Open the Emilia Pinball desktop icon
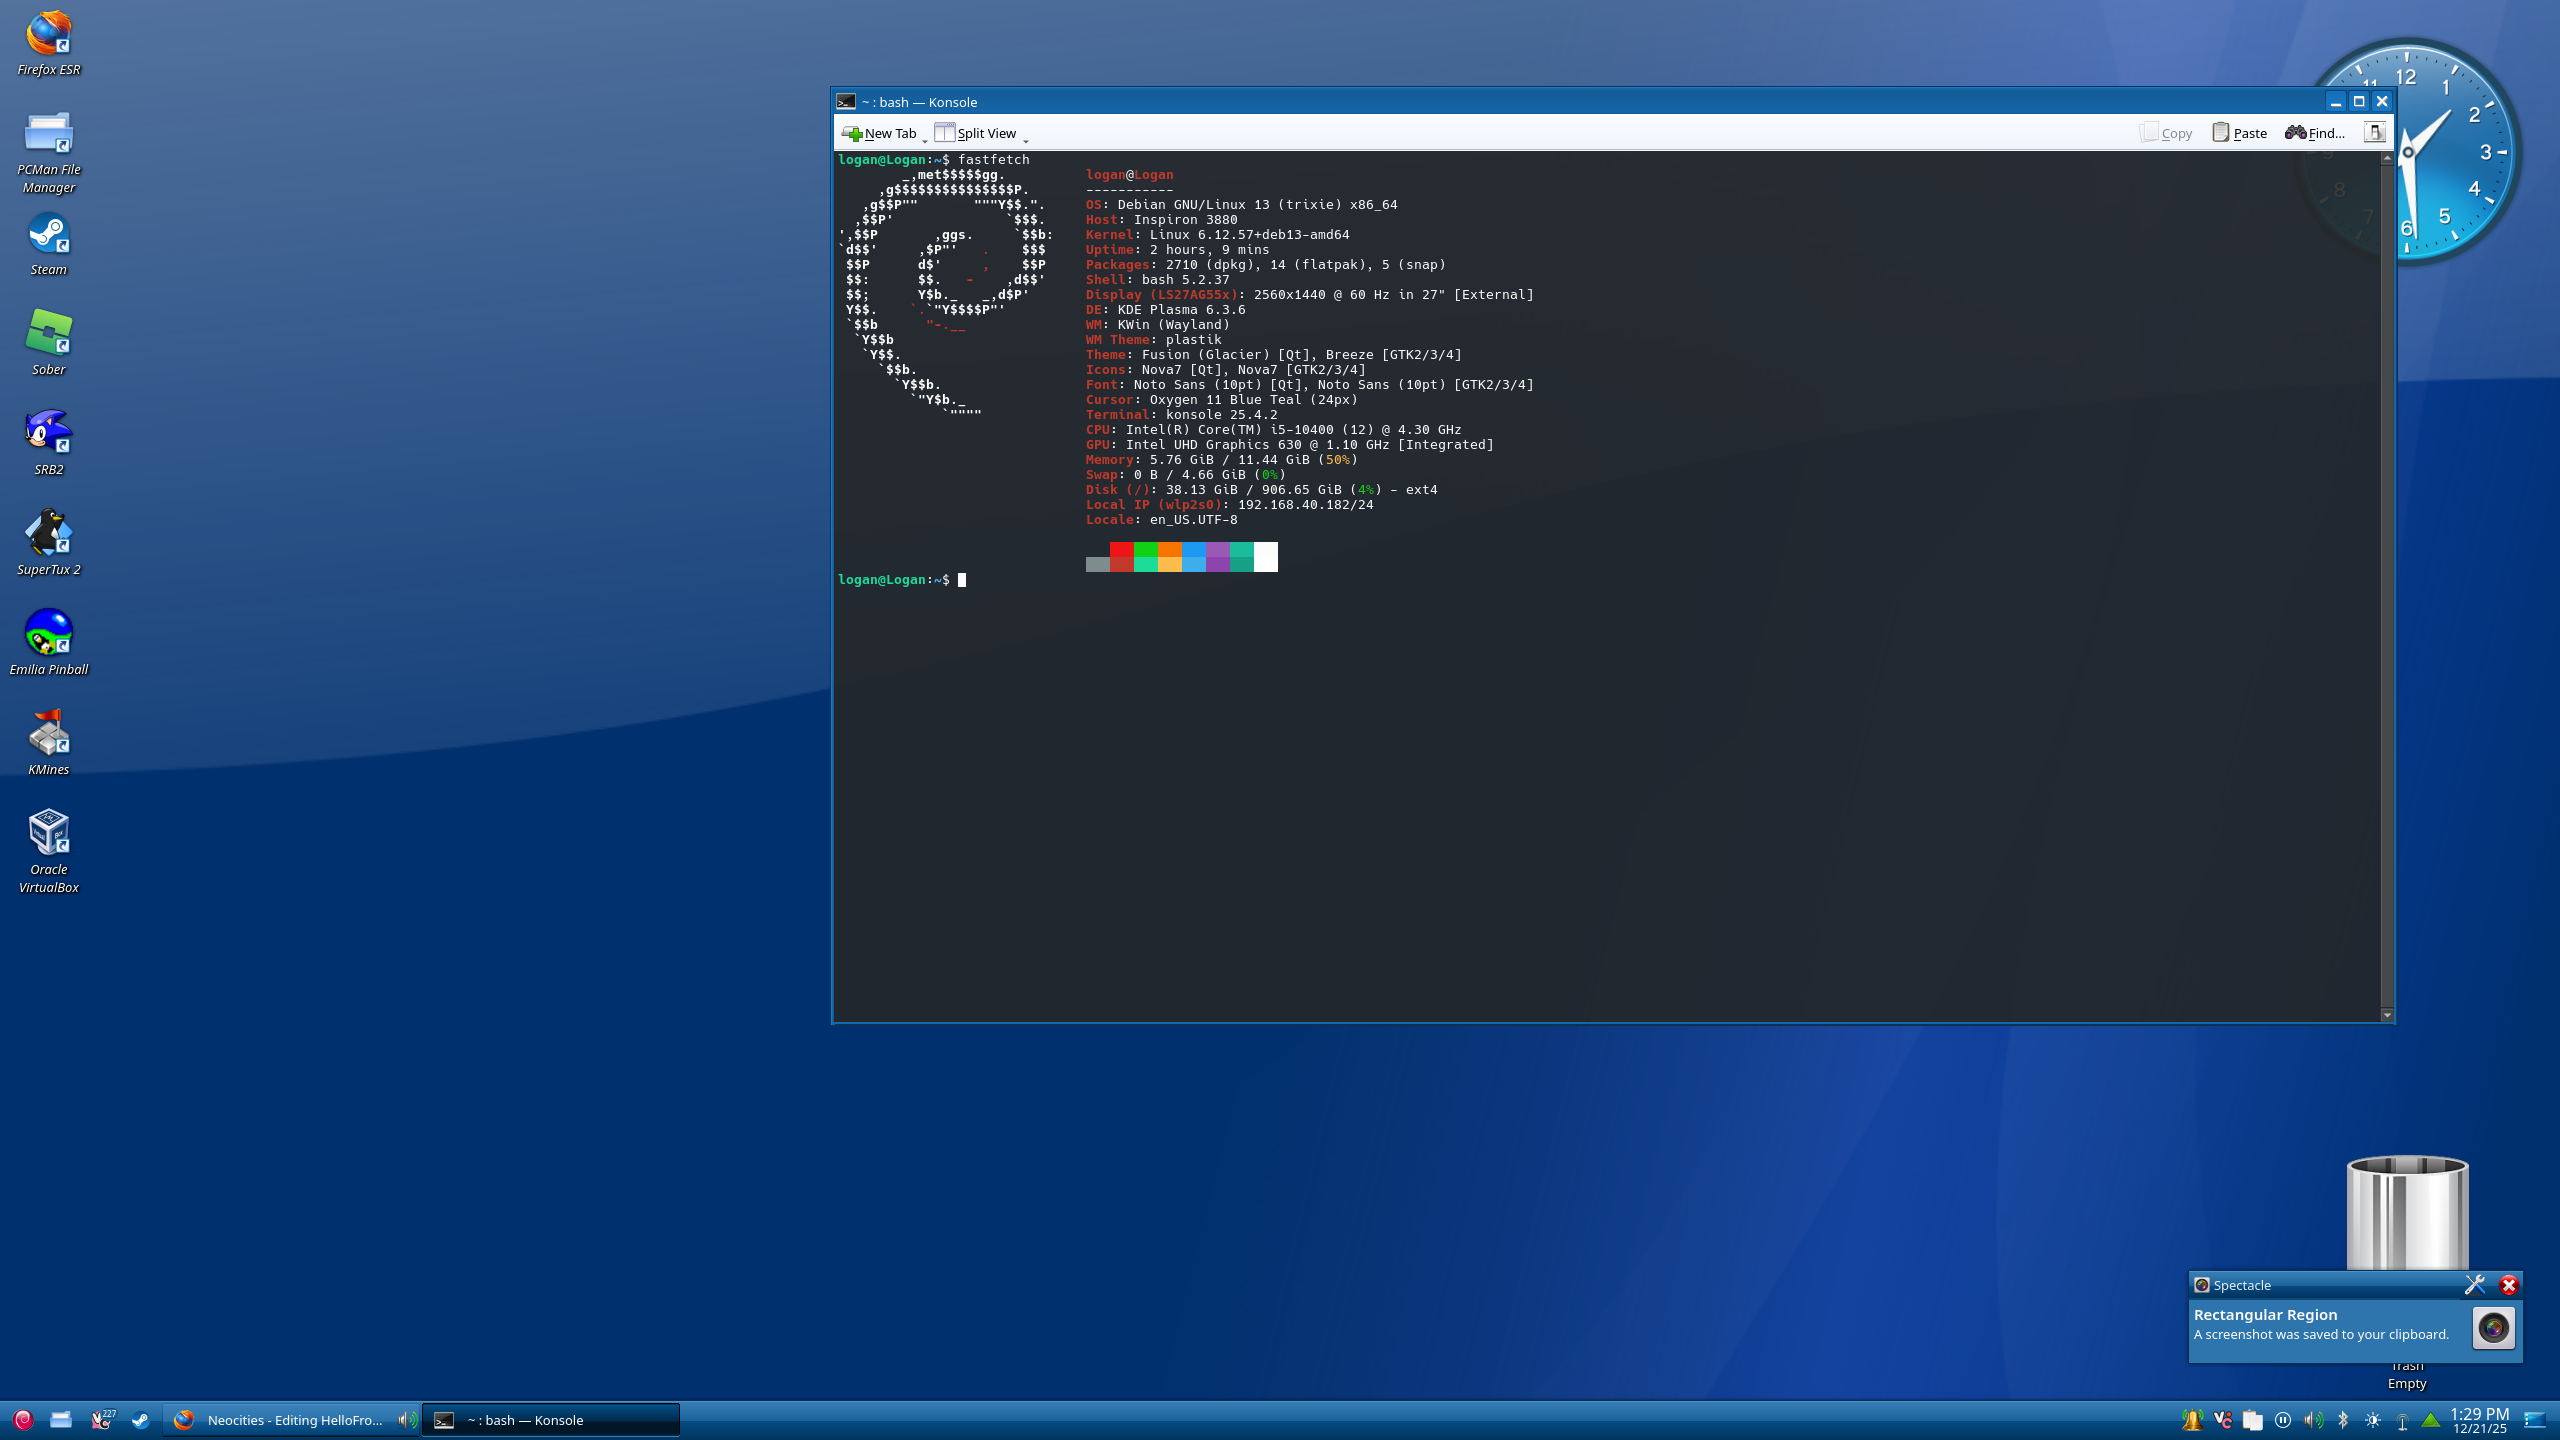 point(48,633)
